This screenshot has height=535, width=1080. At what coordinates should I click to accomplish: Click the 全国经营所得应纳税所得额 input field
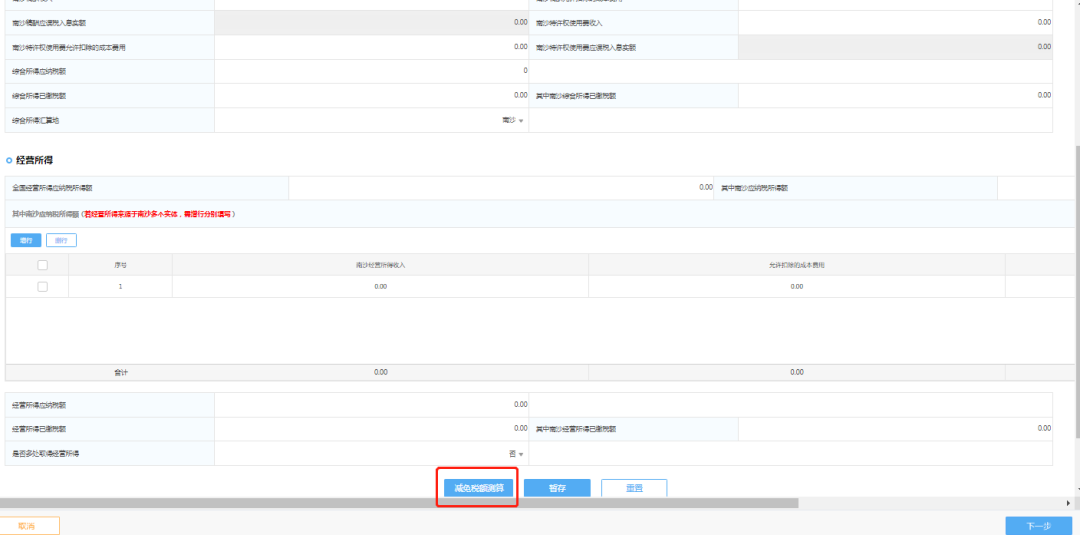click(x=501, y=188)
